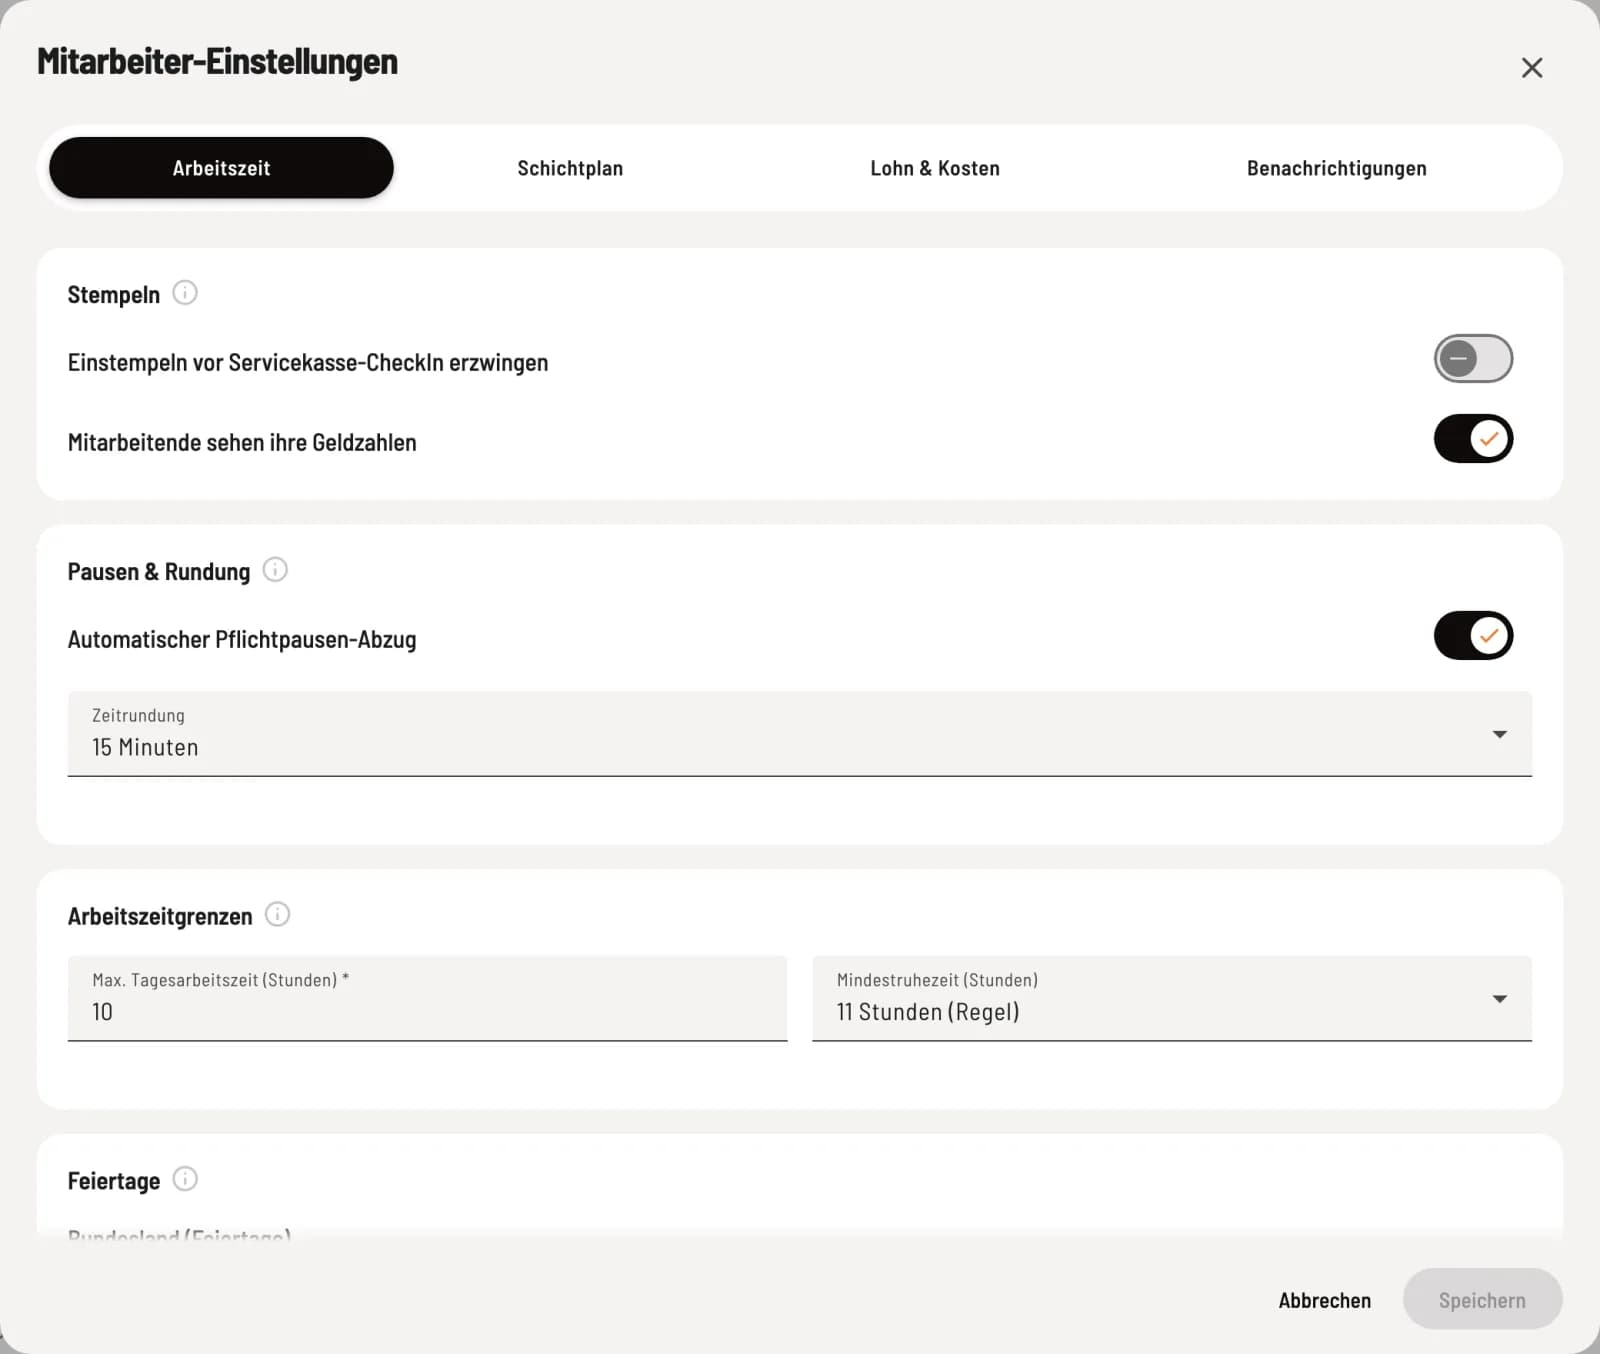
Task: Switch to the Schichtplan tab
Action: tap(570, 168)
